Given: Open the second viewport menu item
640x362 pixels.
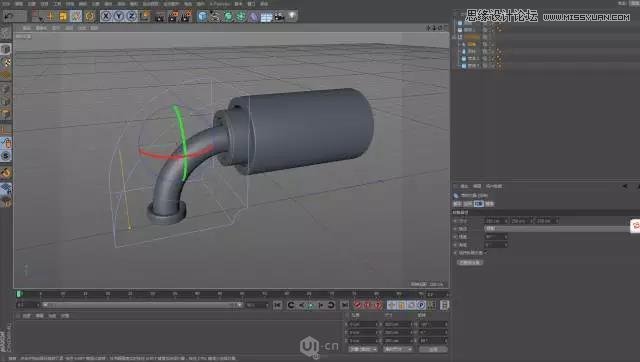Looking at the screenshot, I should pos(41,28).
